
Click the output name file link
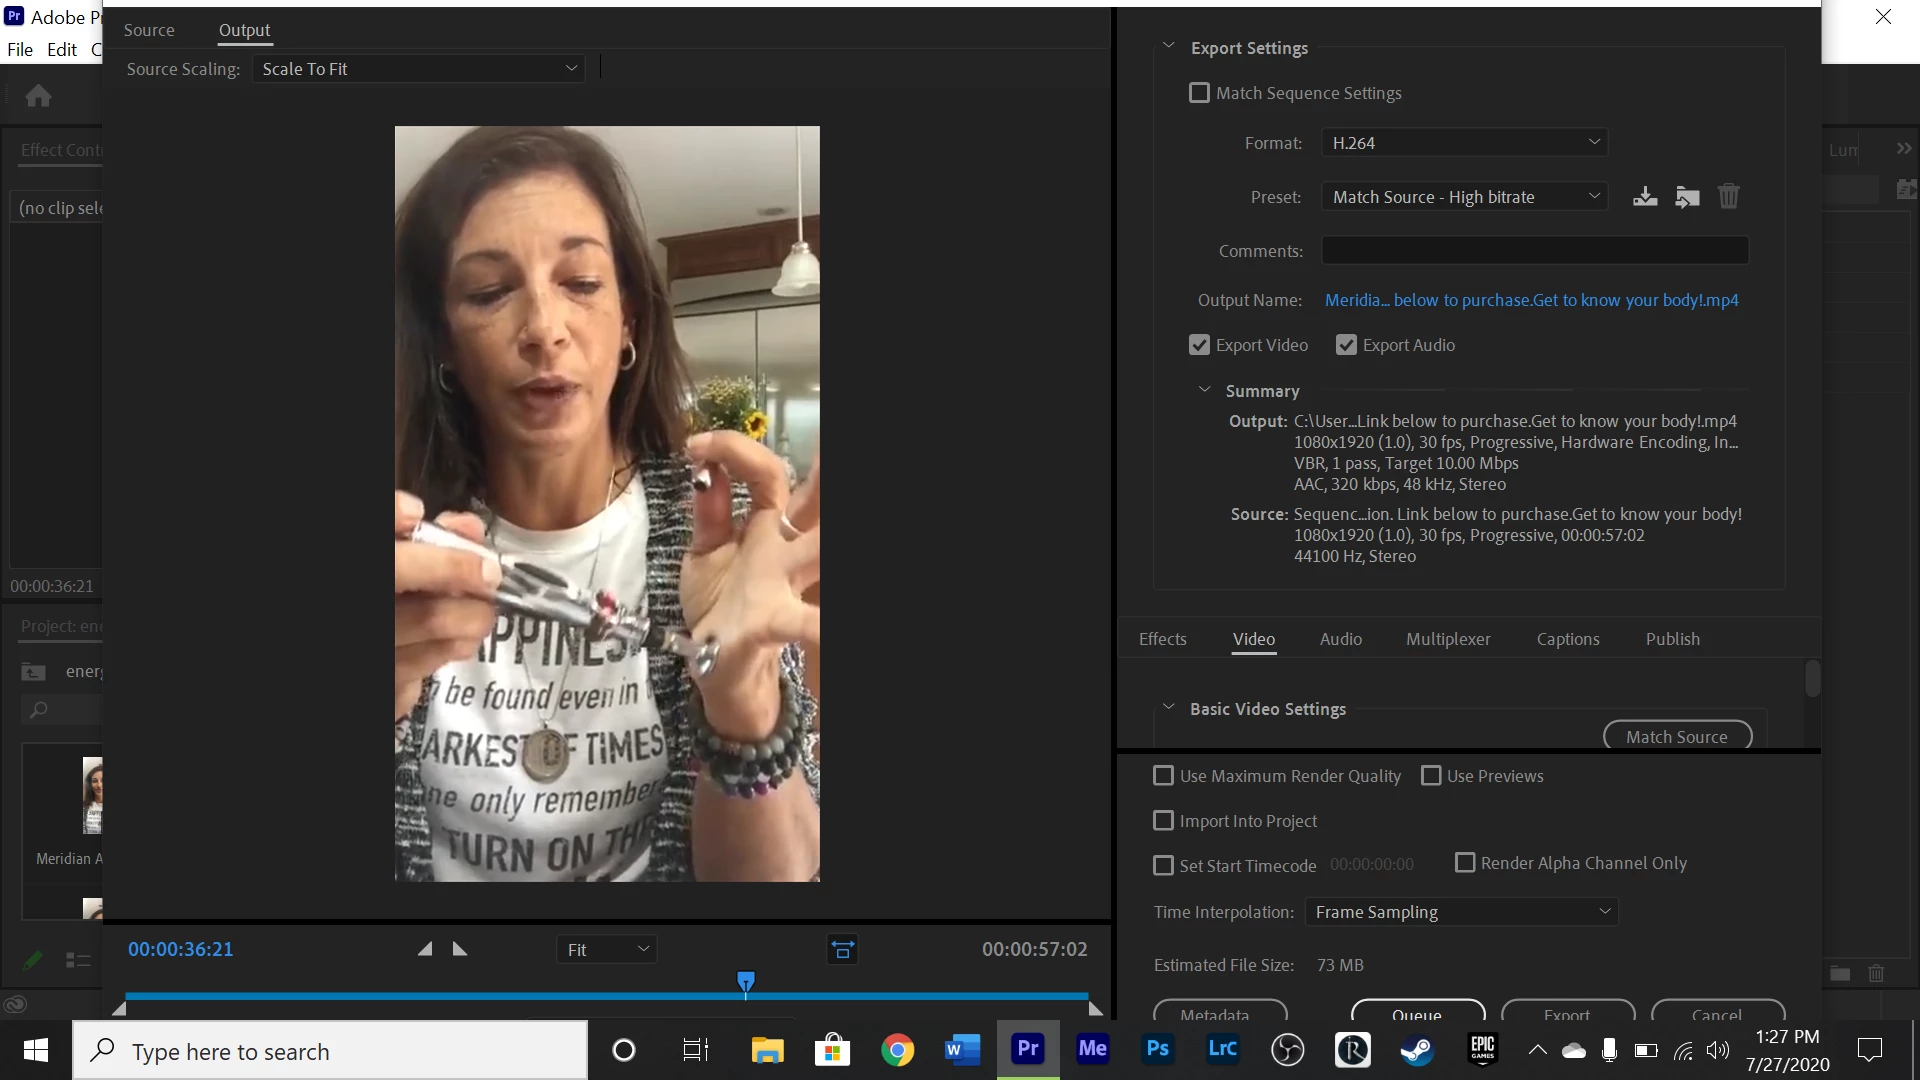coord(1531,300)
